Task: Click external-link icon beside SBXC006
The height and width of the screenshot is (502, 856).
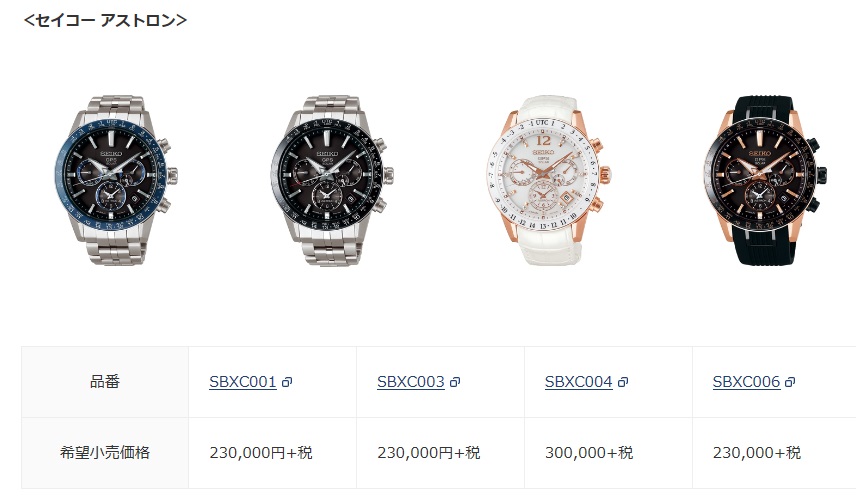Action: [790, 383]
